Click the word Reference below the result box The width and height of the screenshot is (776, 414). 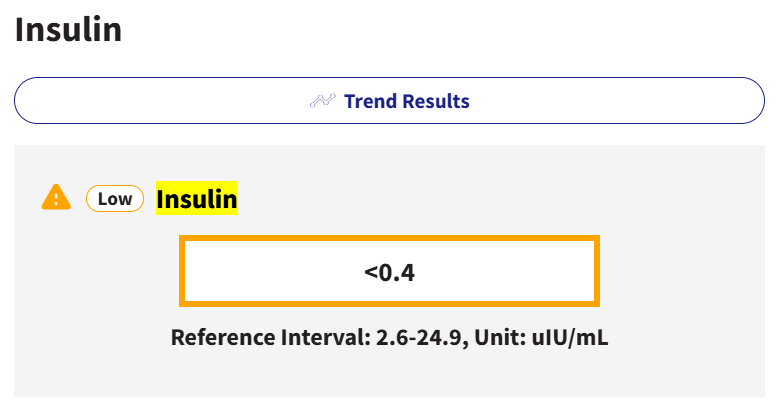[x=223, y=337]
